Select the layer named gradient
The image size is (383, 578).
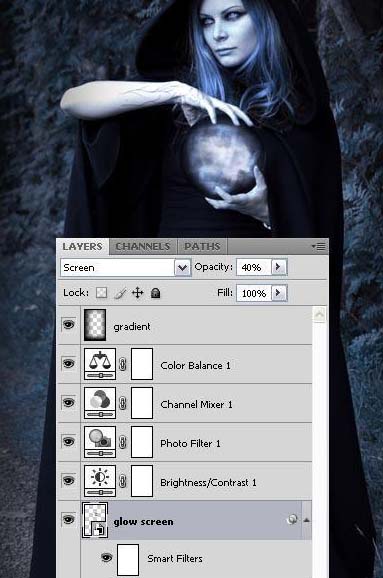(x=132, y=327)
